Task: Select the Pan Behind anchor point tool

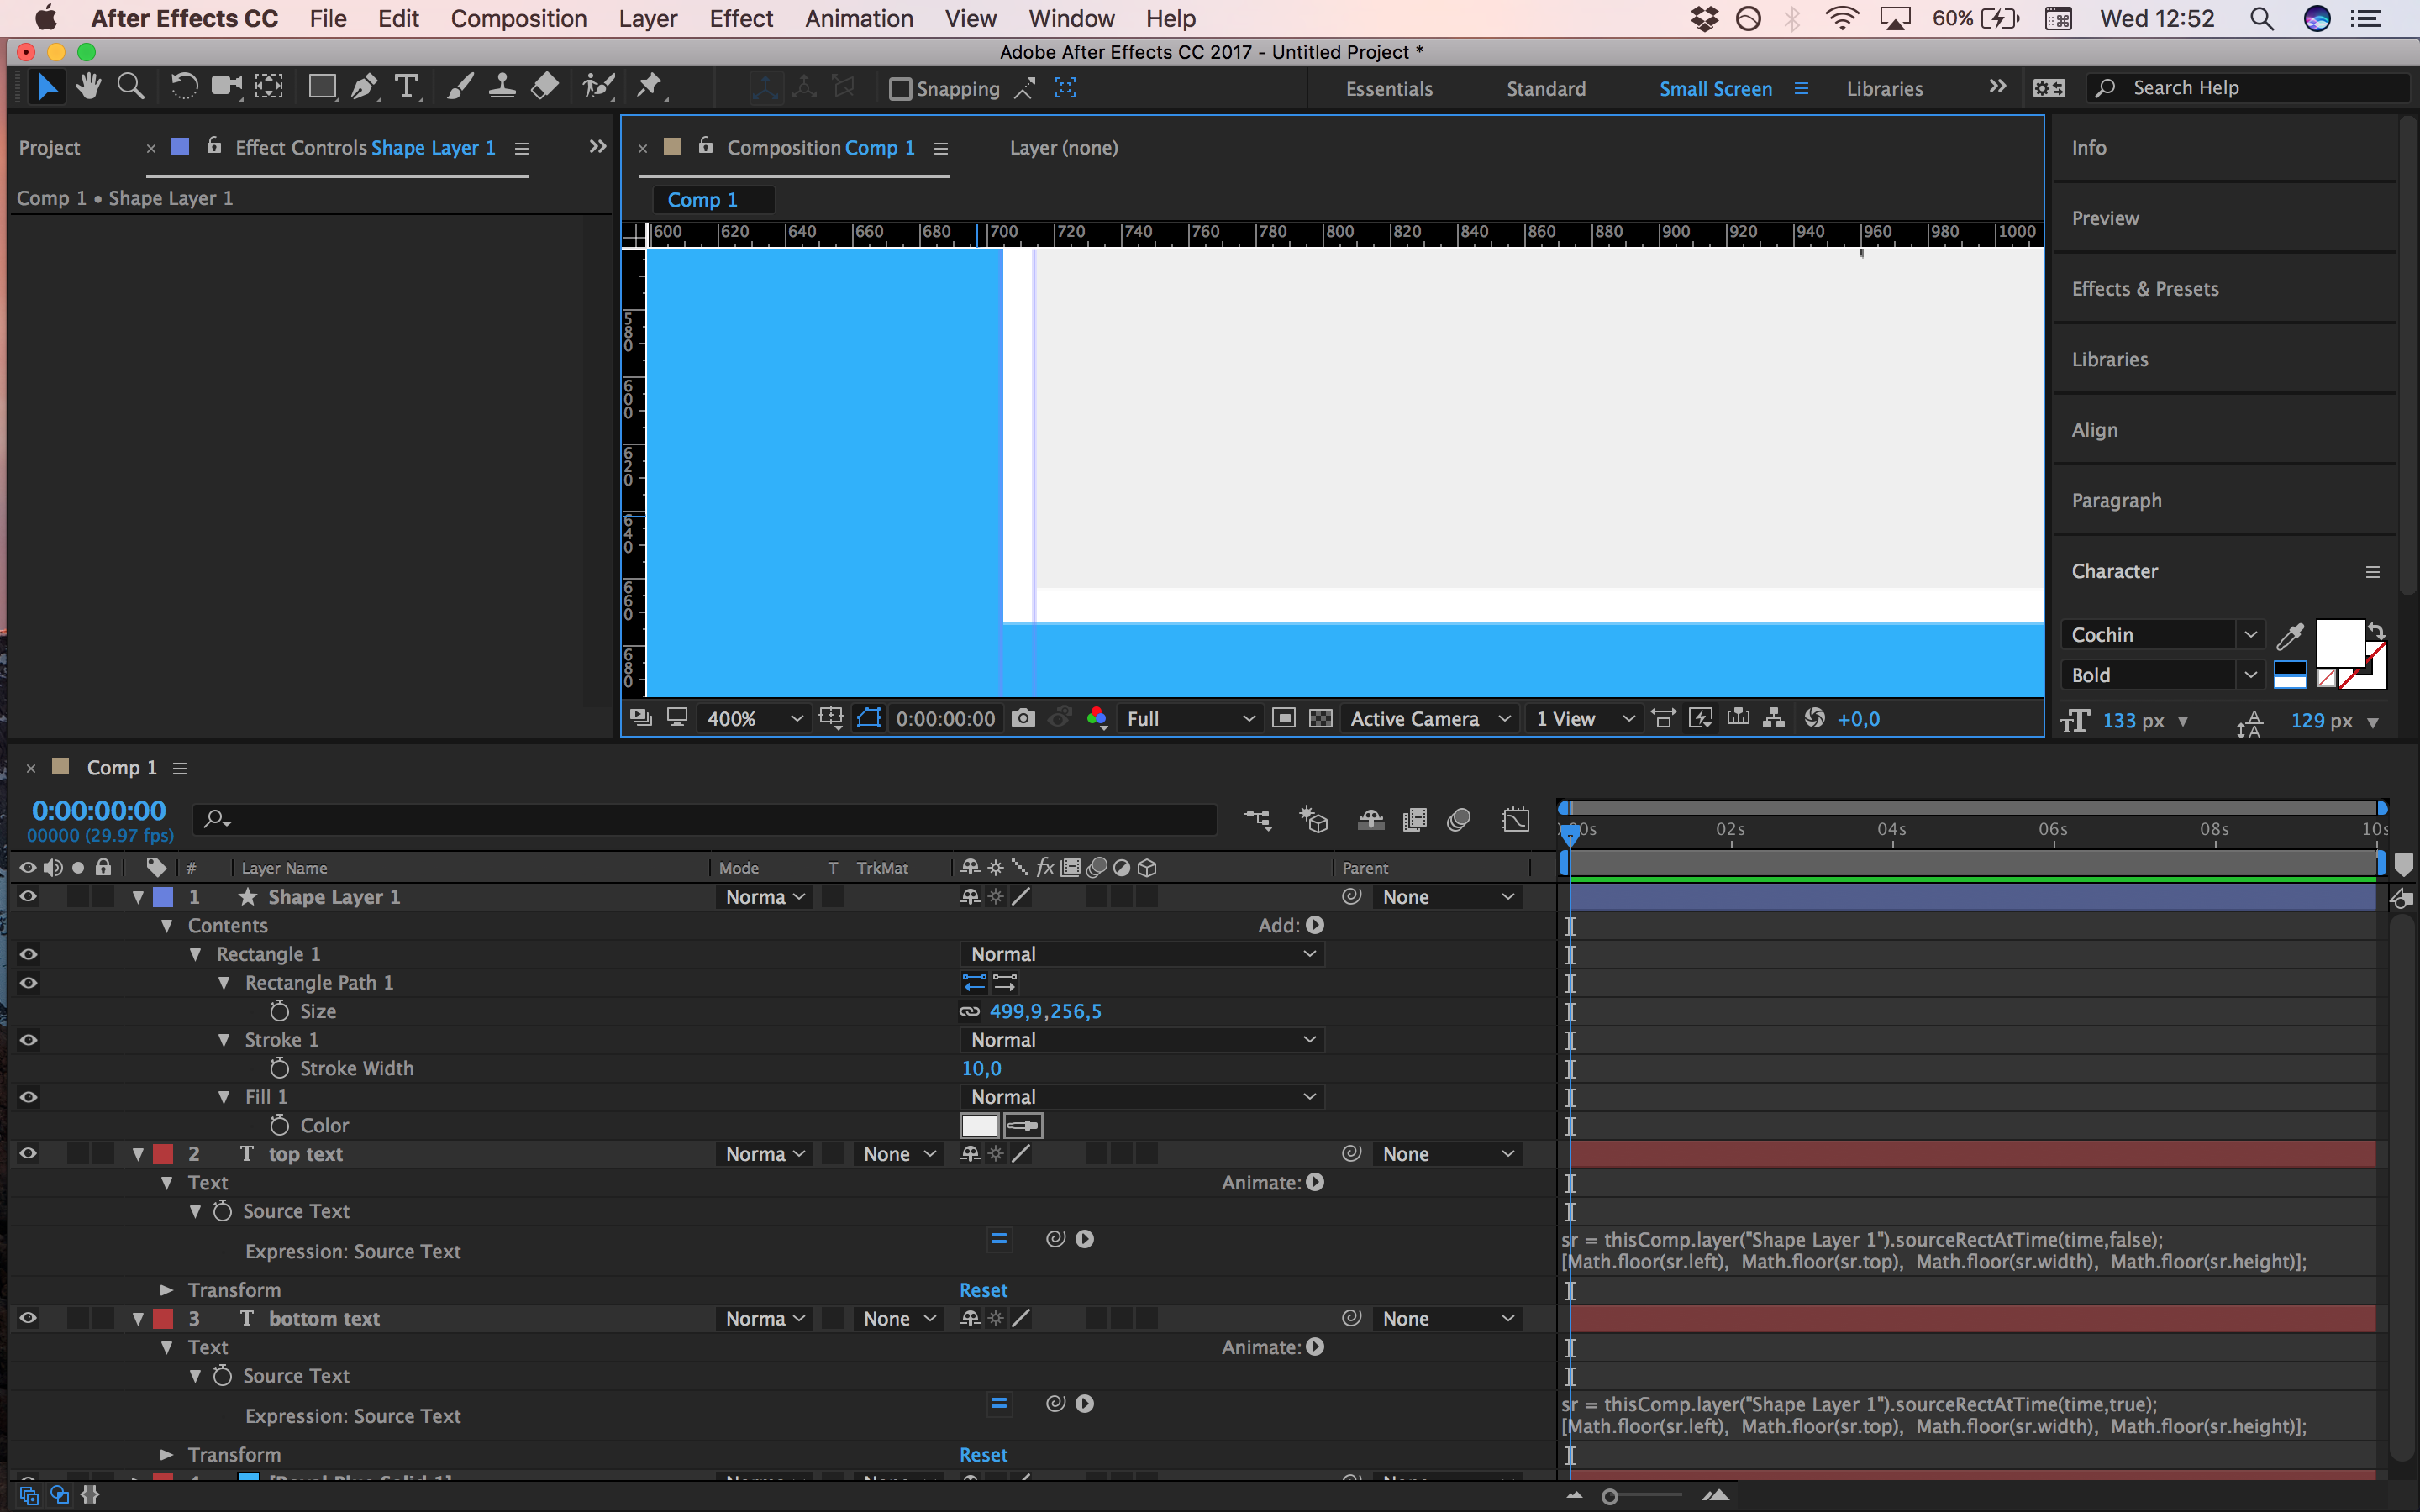Action: point(269,88)
